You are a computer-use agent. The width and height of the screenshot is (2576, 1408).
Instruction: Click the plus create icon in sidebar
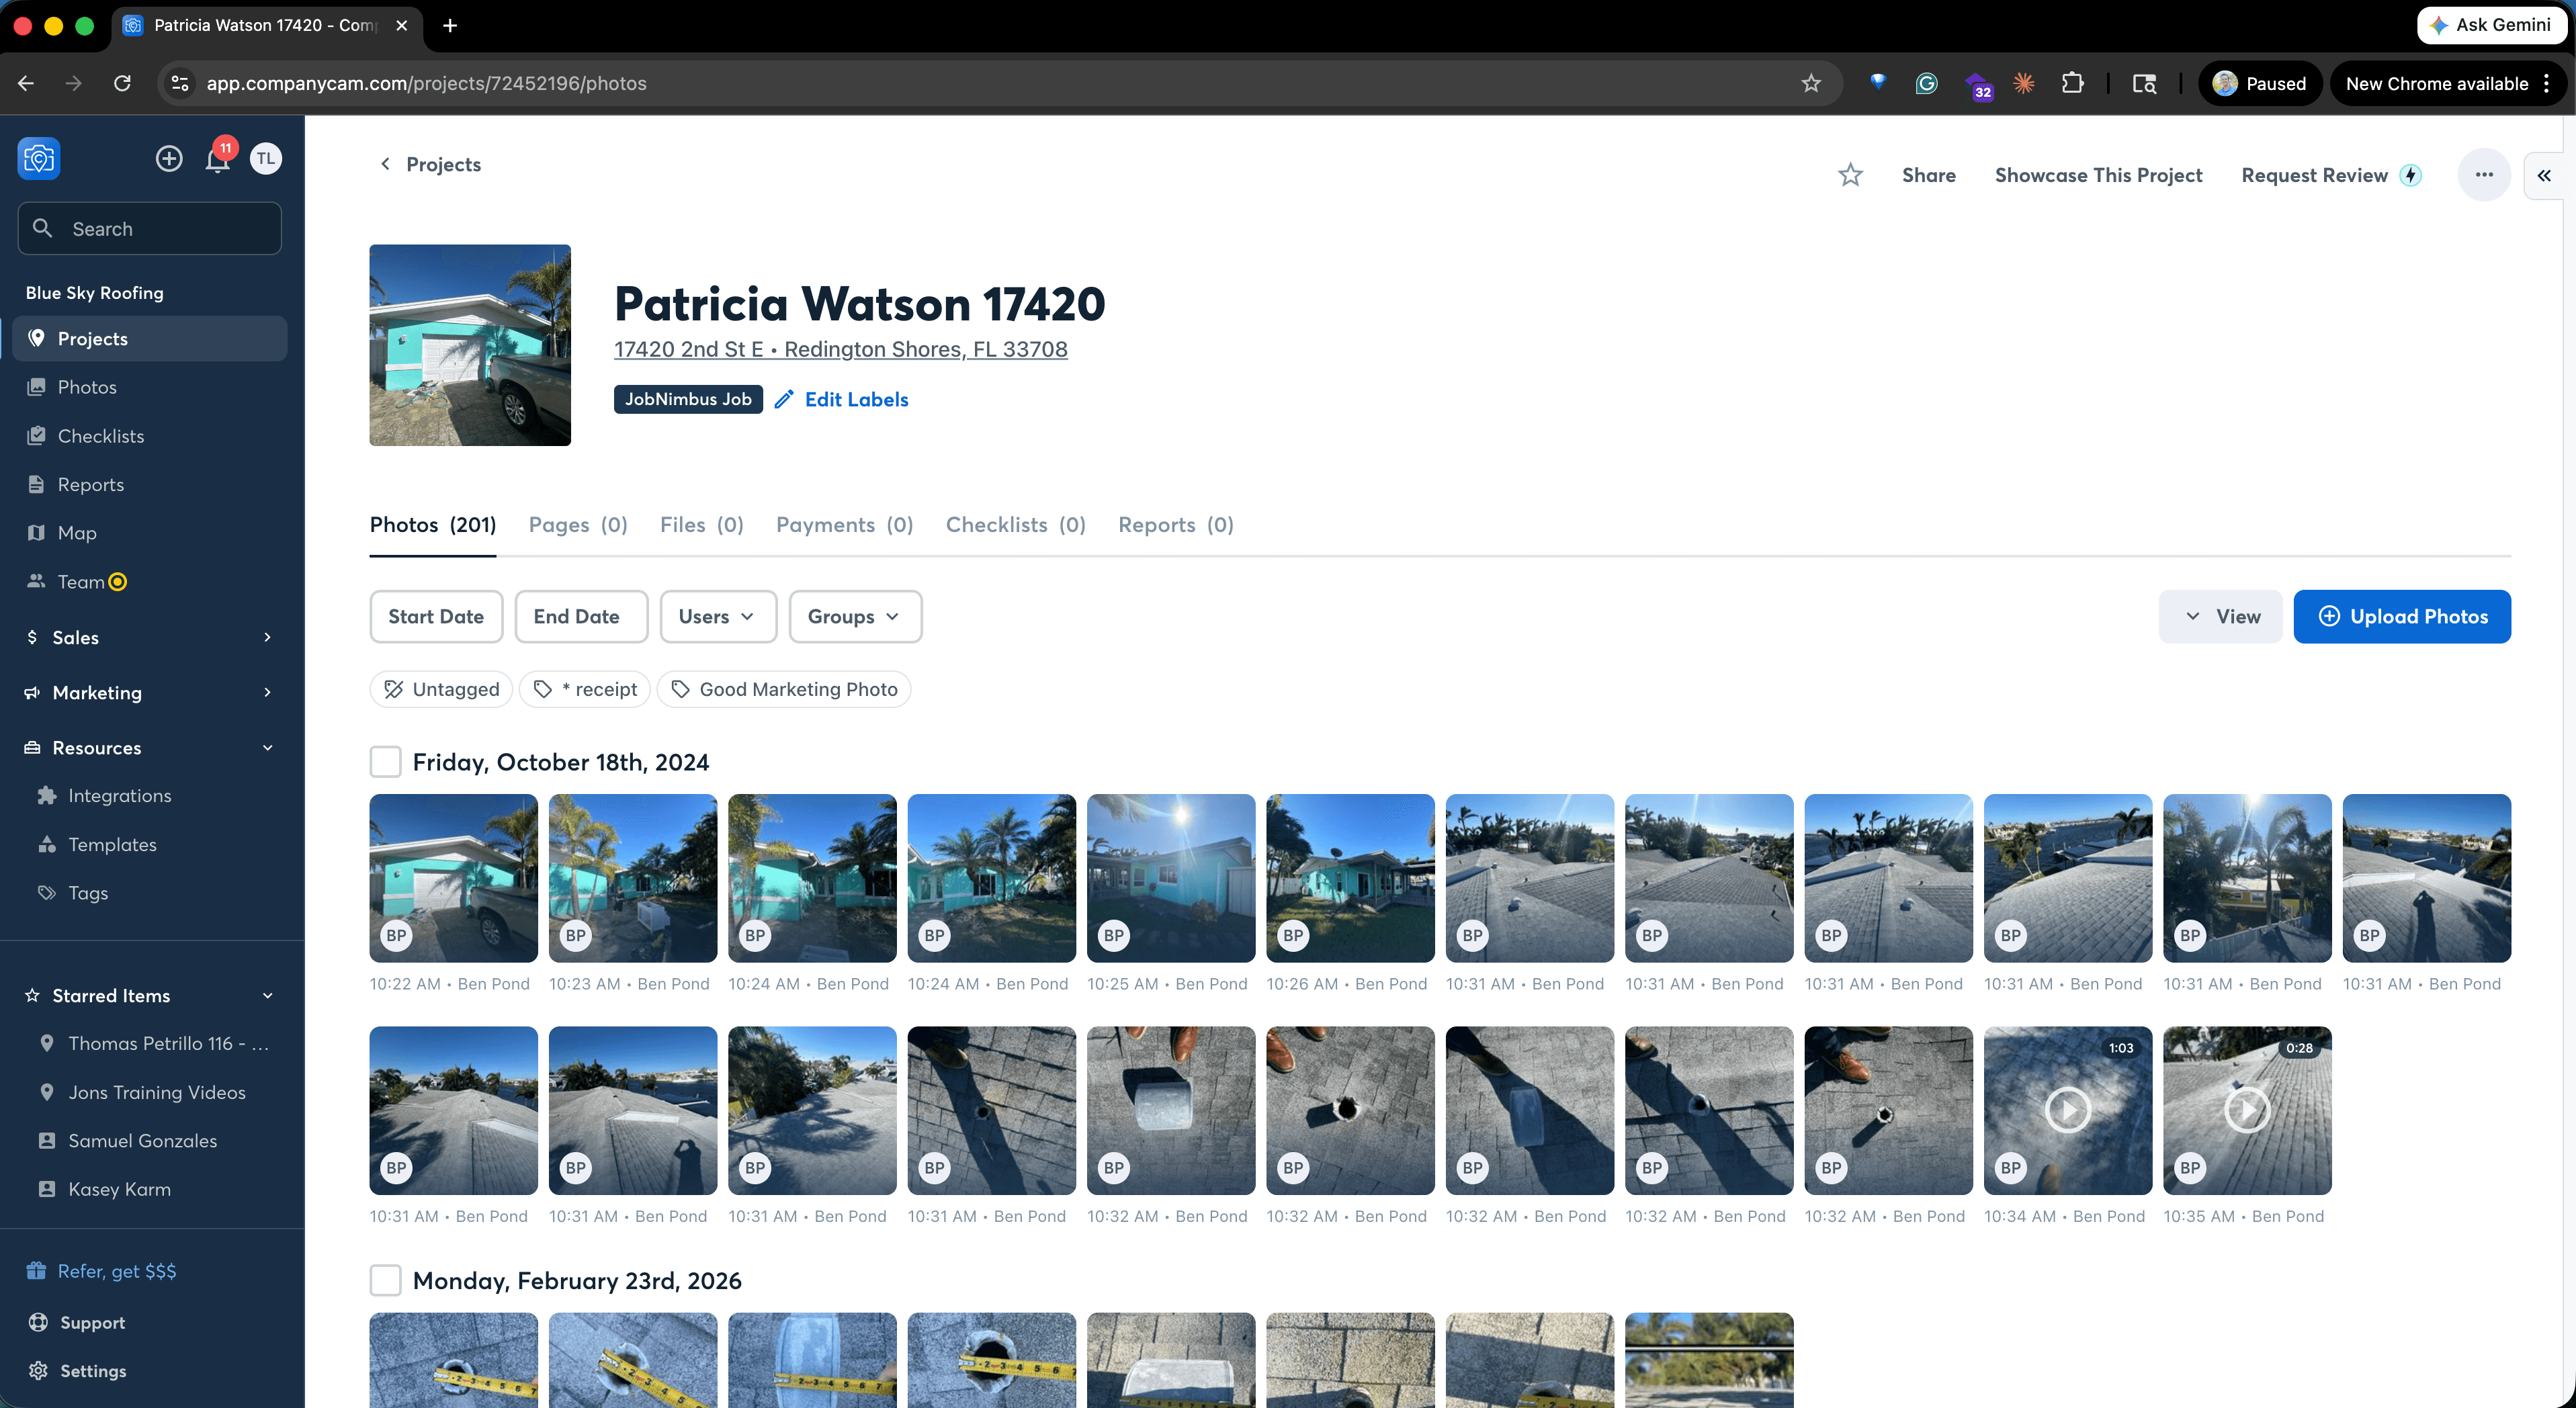[x=169, y=158]
